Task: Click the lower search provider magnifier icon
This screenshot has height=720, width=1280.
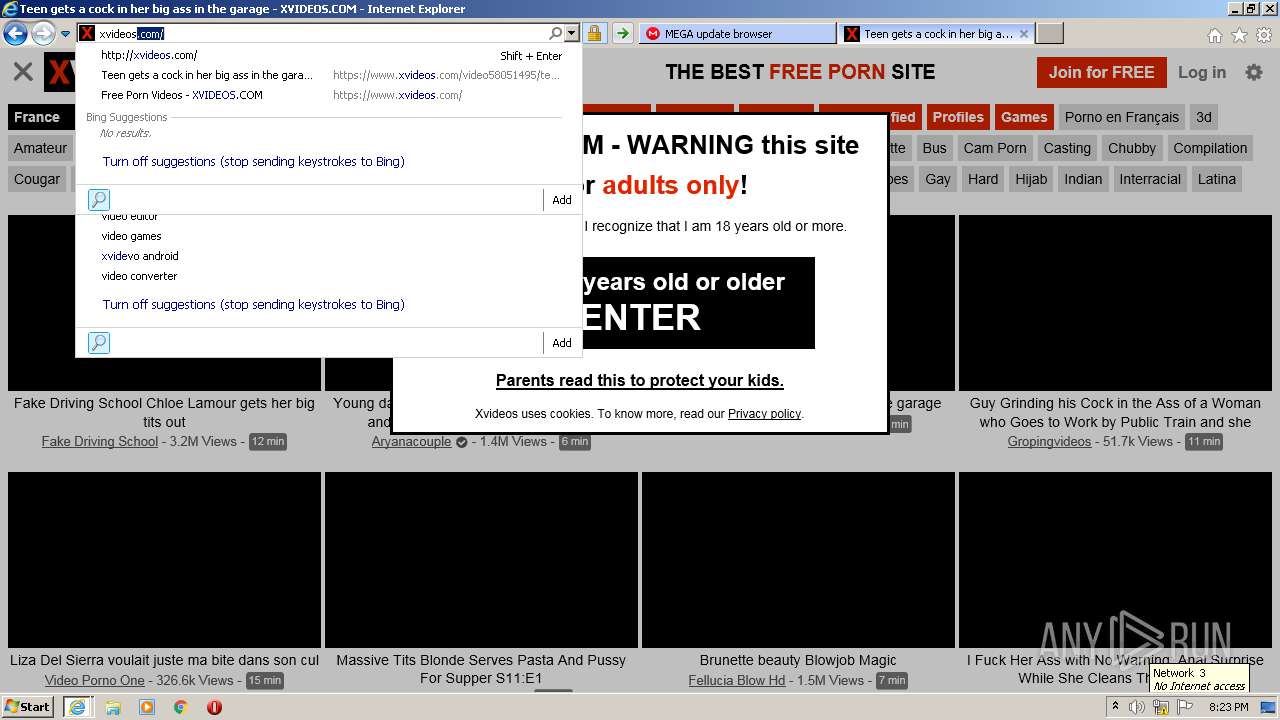Action: click(99, 343)
